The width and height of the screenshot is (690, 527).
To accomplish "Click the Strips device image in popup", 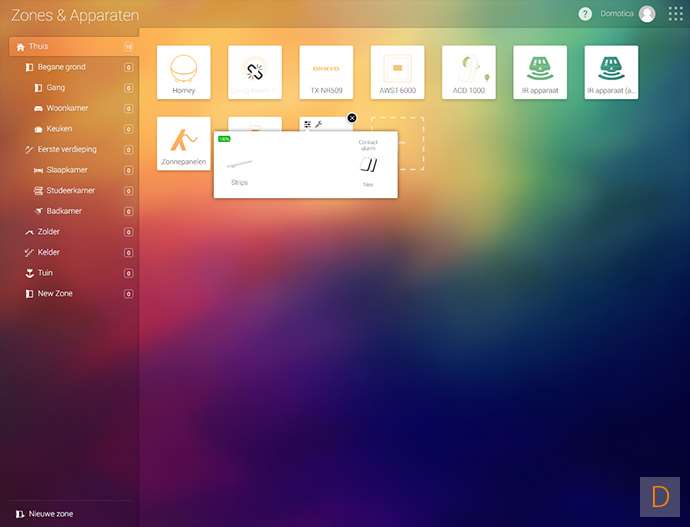I will pyautogui.click(x=239, y=164).
